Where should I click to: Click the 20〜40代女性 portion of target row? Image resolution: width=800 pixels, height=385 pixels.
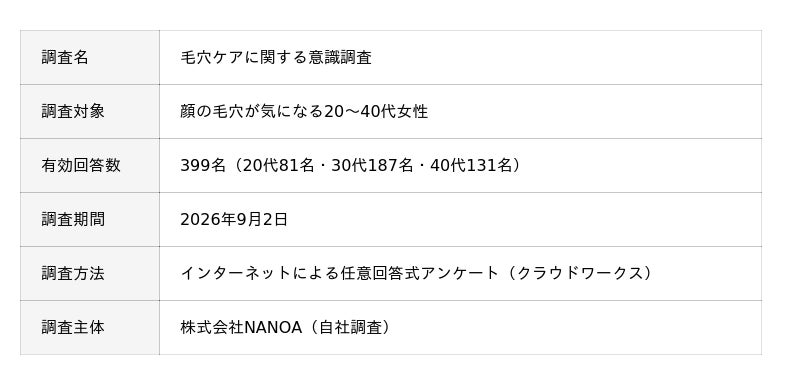pyautogui.click(x=376, y=112)
